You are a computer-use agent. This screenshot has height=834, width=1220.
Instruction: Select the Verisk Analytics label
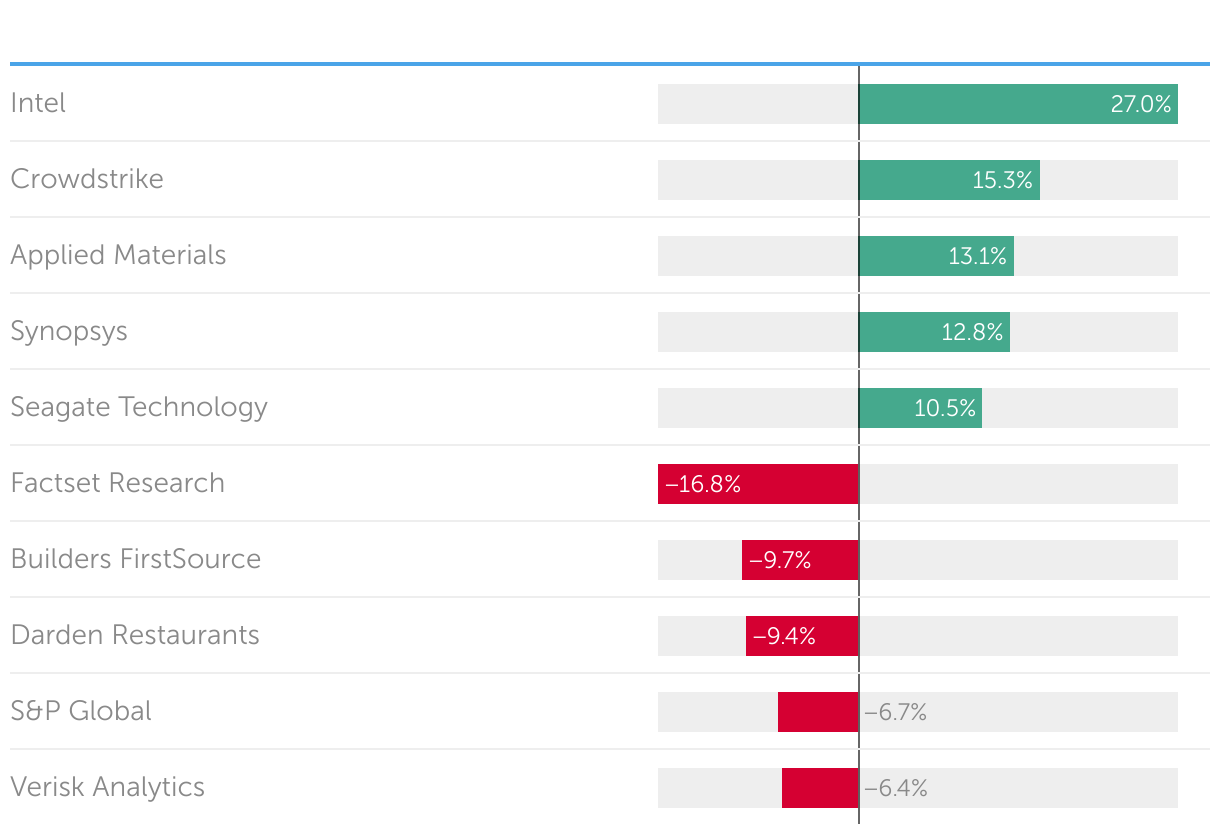coord(107,787)
